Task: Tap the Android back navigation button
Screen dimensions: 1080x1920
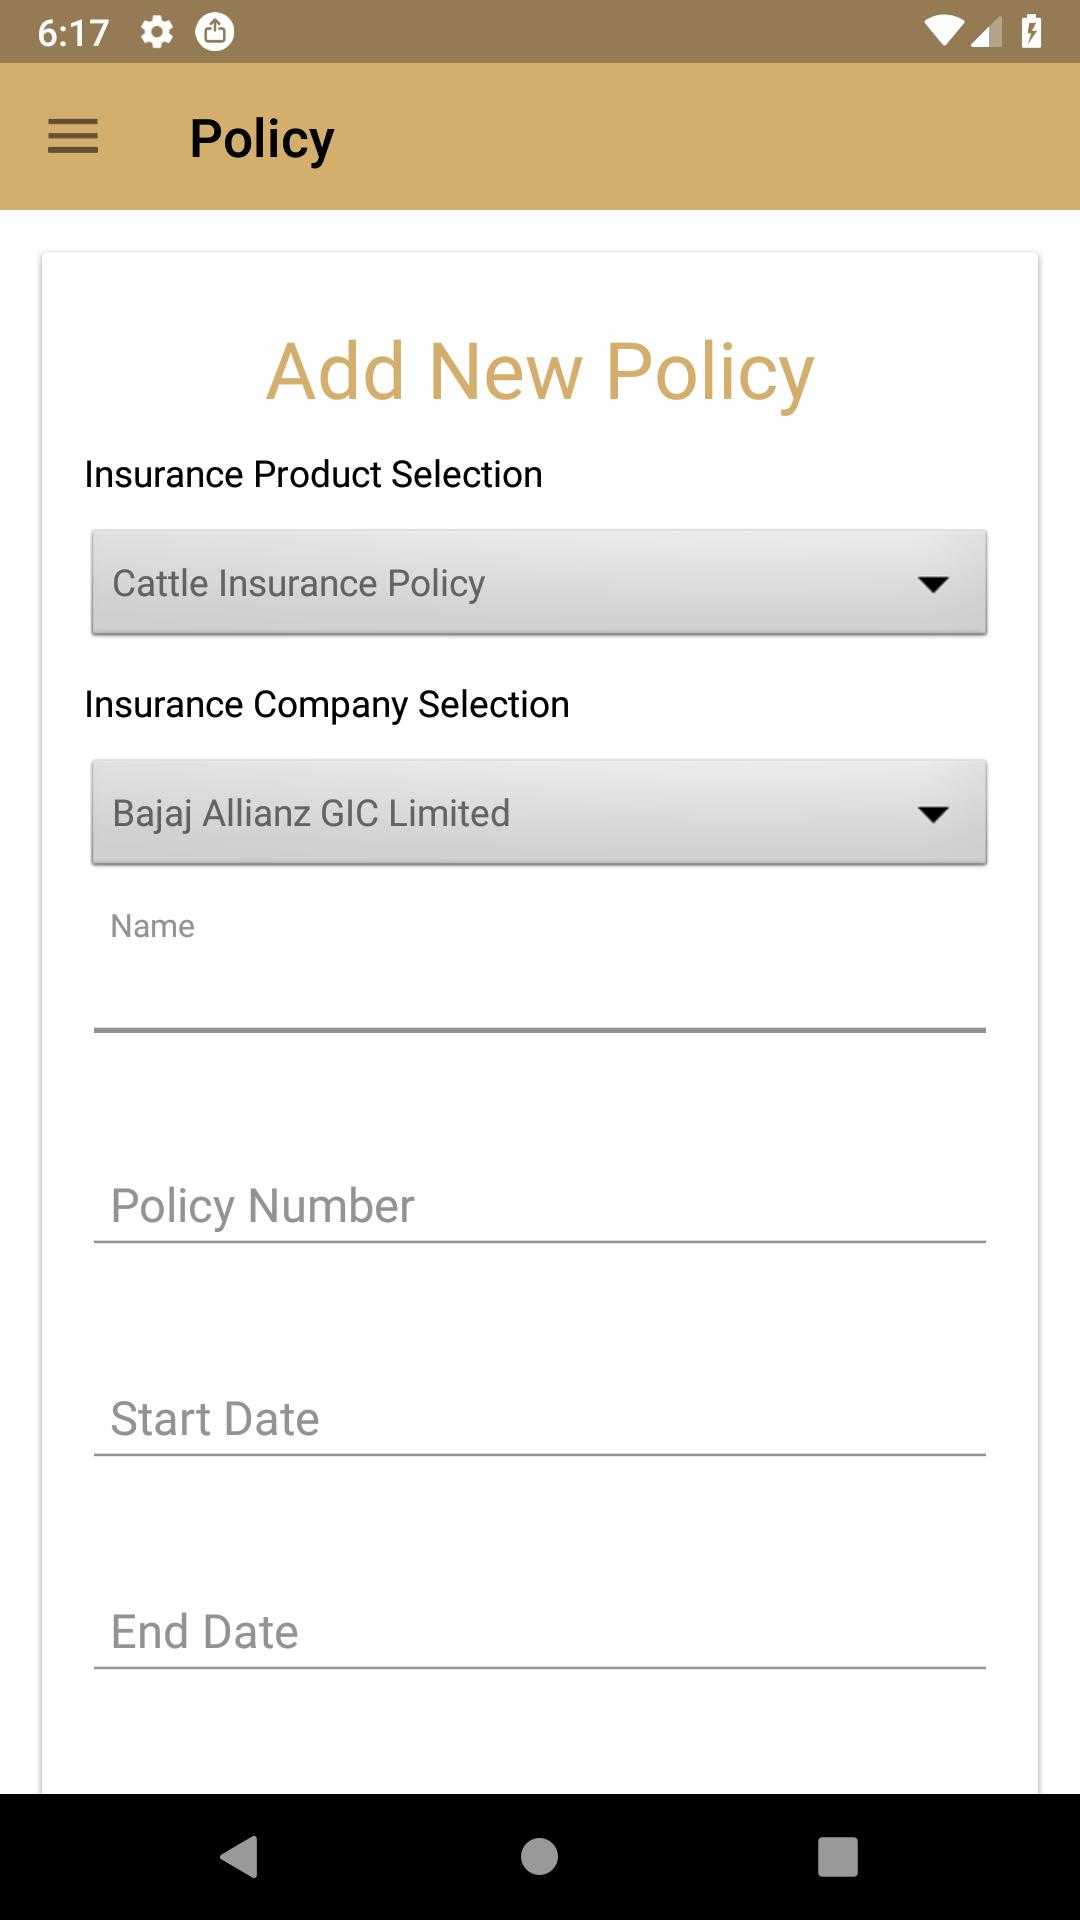Action: 239,1856
